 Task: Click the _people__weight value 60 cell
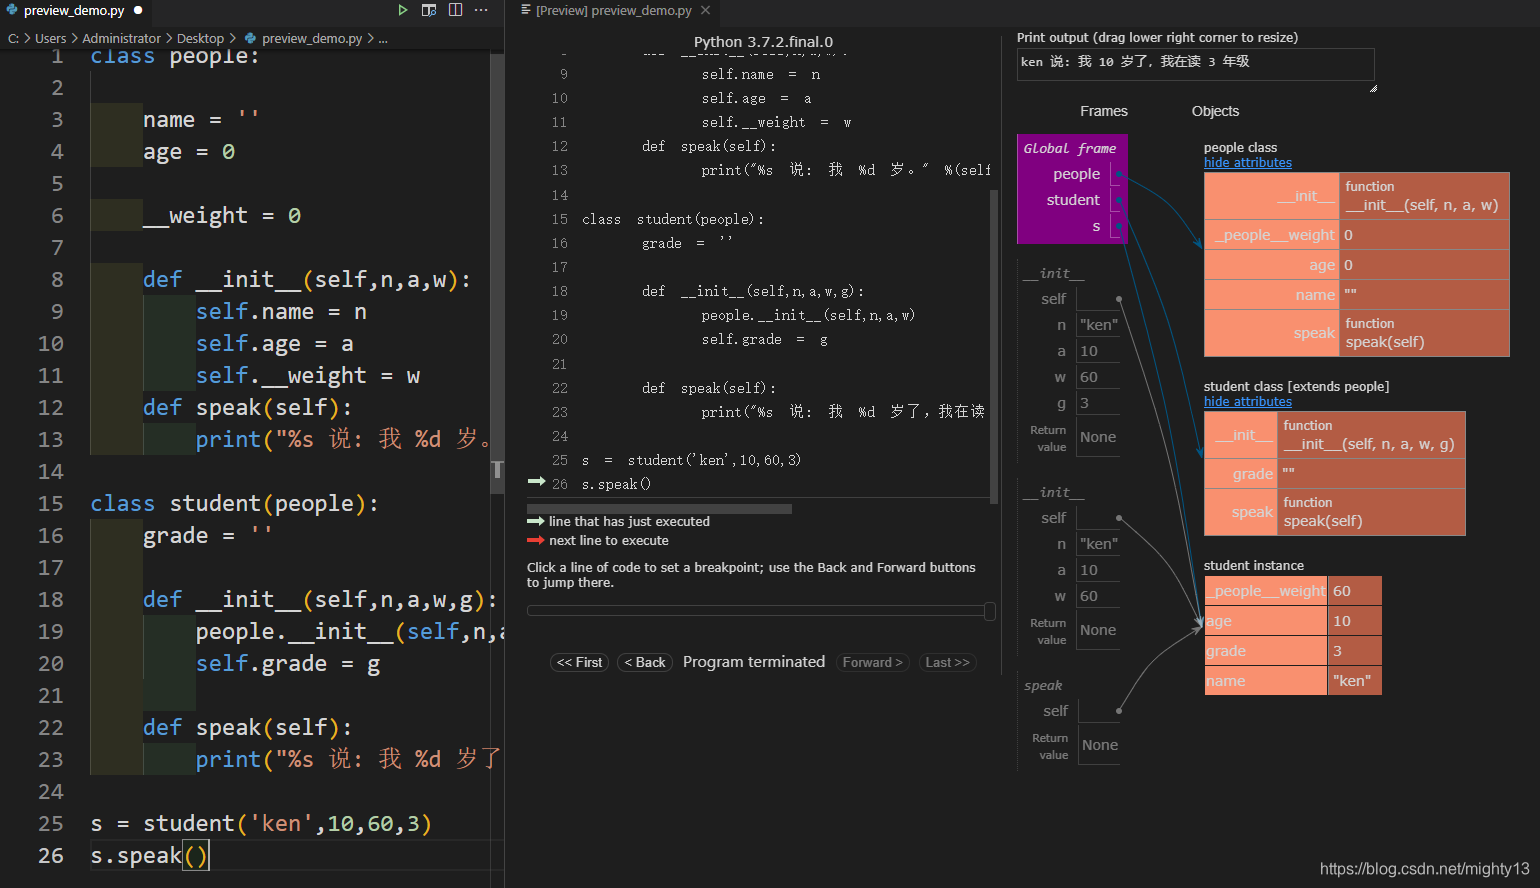pos(1354,591)
